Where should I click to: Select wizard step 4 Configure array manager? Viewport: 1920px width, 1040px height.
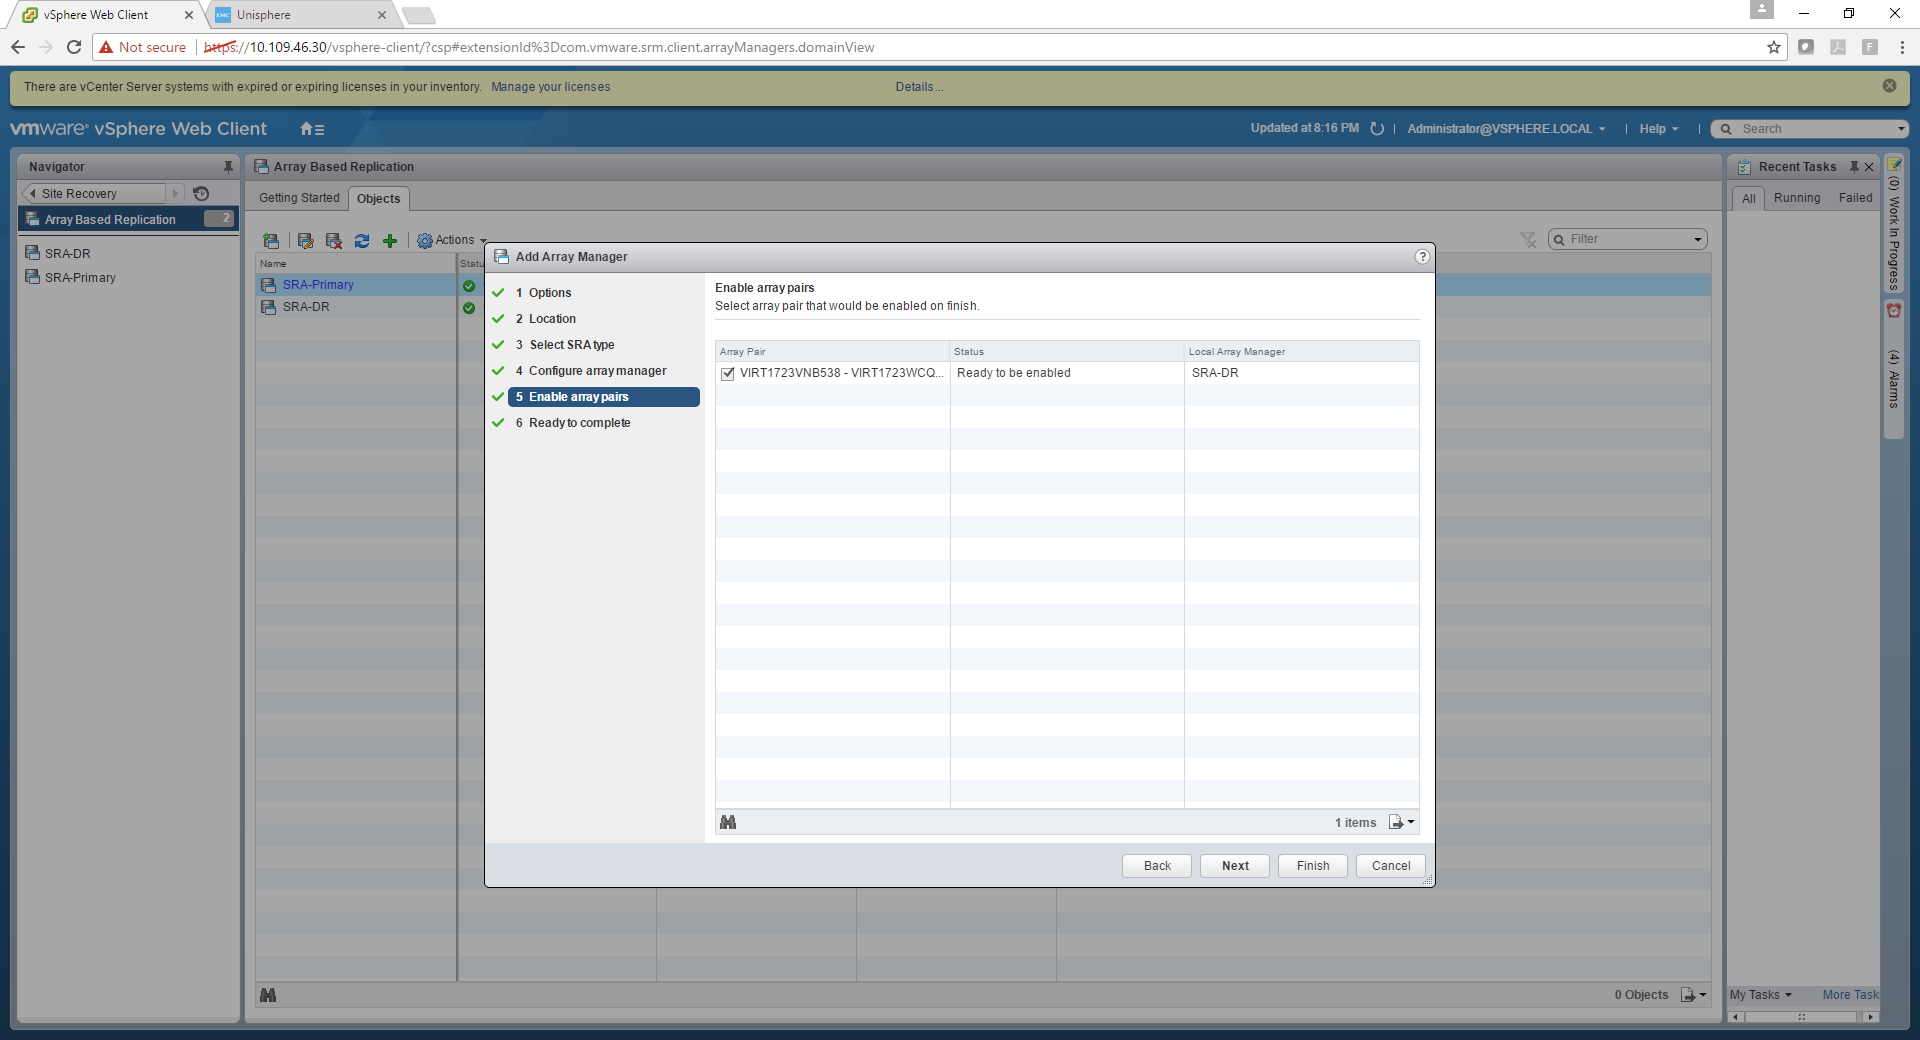[597, 371]
